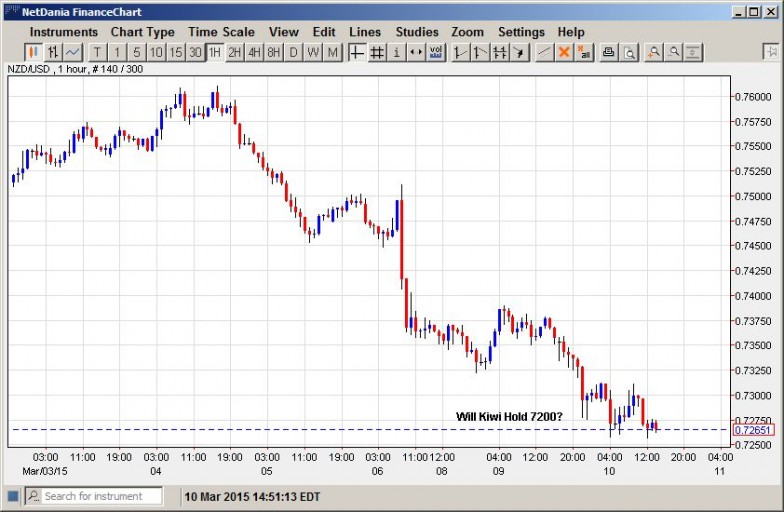Open the View menu
Image resolution: width=784 pixels, height=512 pixels.
coord(284,32)
